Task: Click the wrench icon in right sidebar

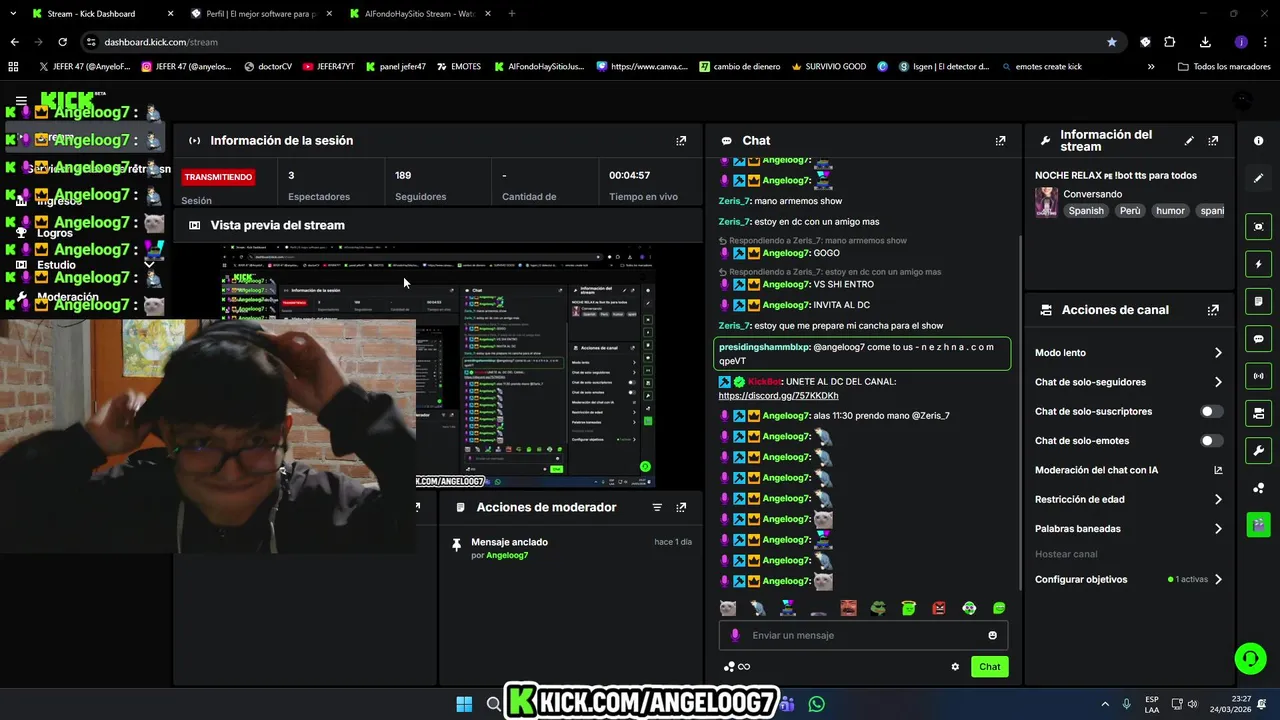Action: click(1258, 451)
